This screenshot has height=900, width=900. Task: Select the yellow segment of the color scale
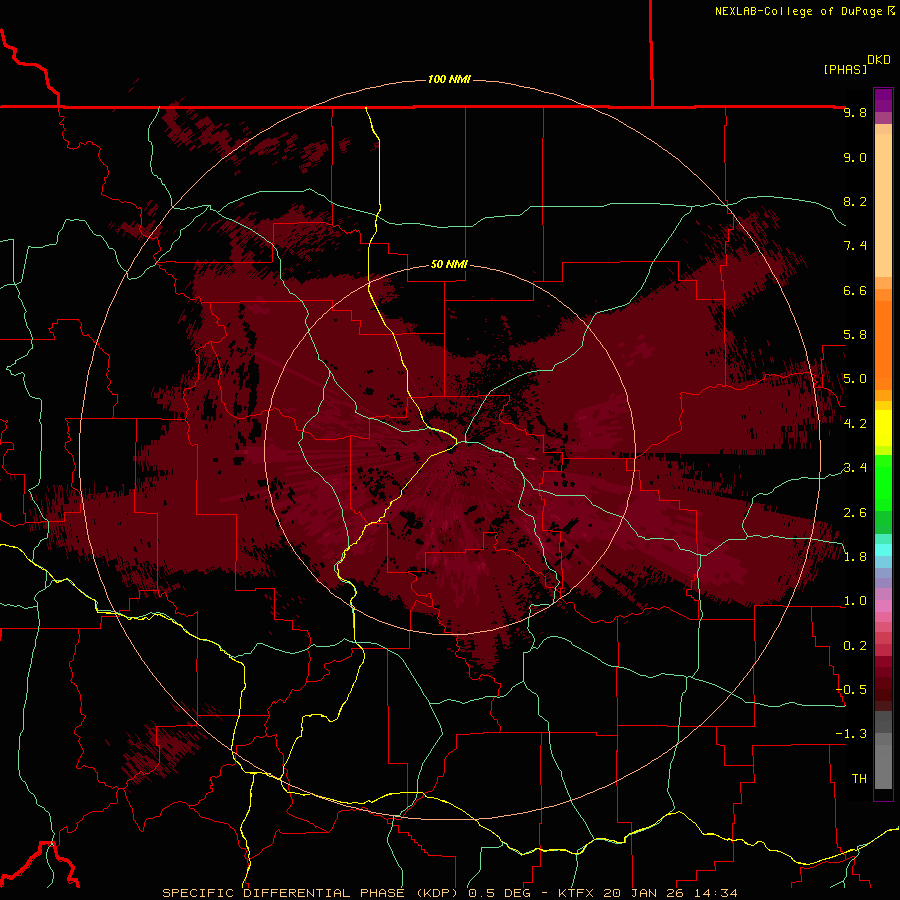[883, 428]
